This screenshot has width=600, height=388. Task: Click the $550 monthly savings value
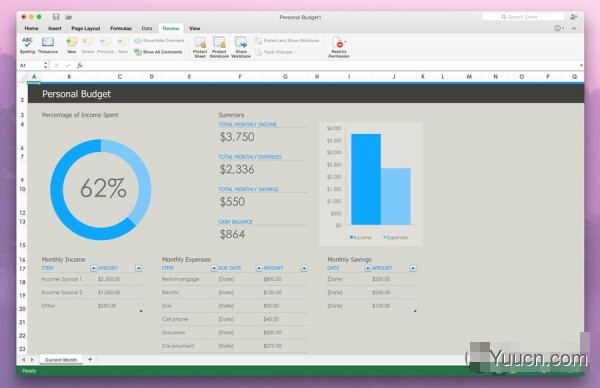click(232, 202)
